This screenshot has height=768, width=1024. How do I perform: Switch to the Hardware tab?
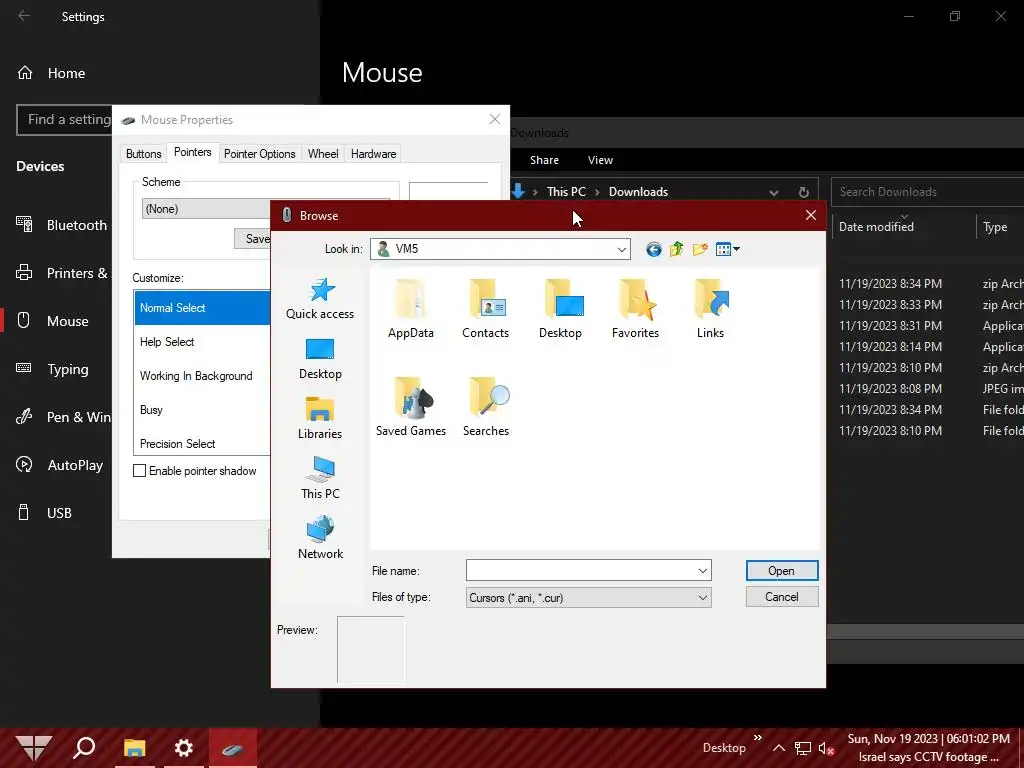point(374,154)
